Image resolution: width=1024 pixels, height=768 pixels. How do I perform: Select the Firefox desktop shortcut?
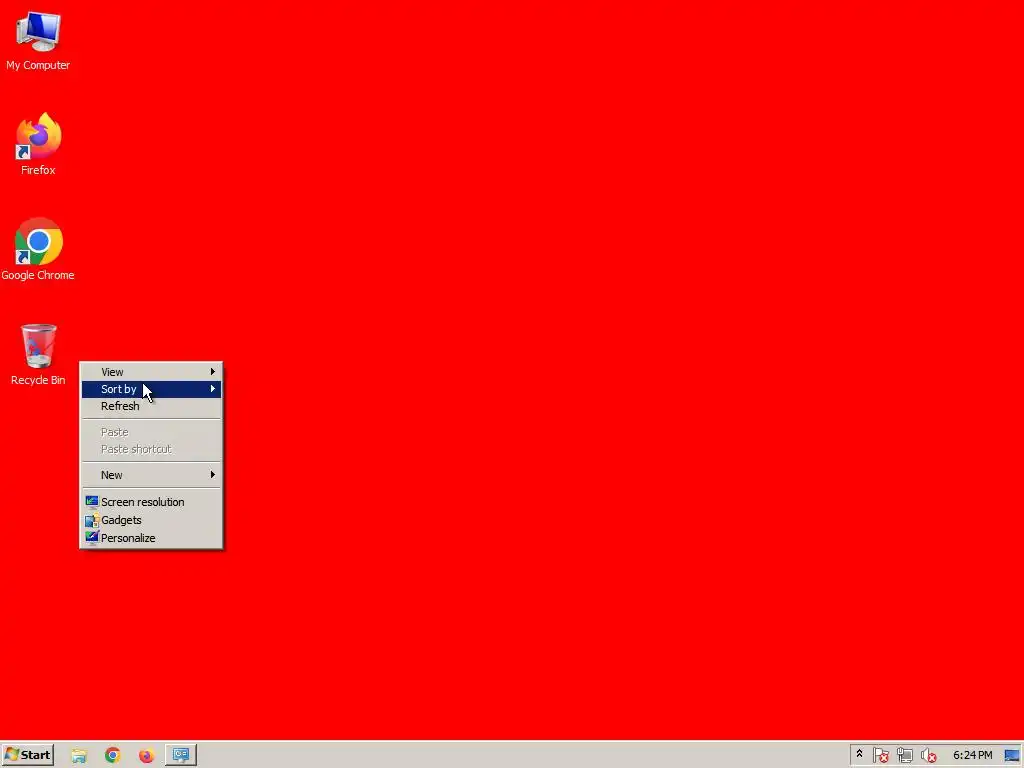[x=38, y=144]
